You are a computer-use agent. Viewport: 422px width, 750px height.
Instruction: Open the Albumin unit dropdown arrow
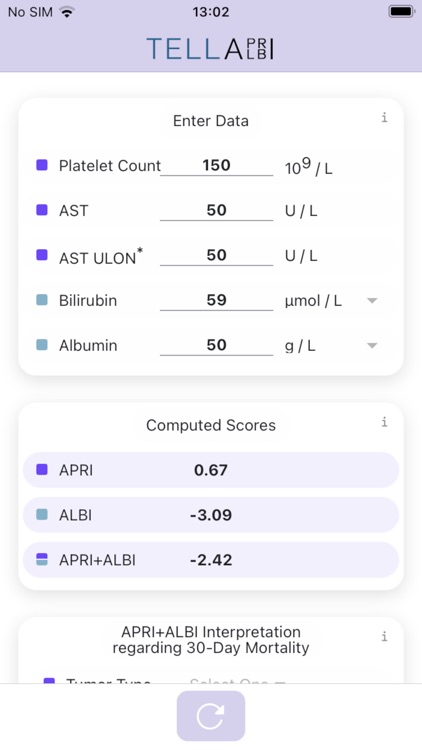372,346
